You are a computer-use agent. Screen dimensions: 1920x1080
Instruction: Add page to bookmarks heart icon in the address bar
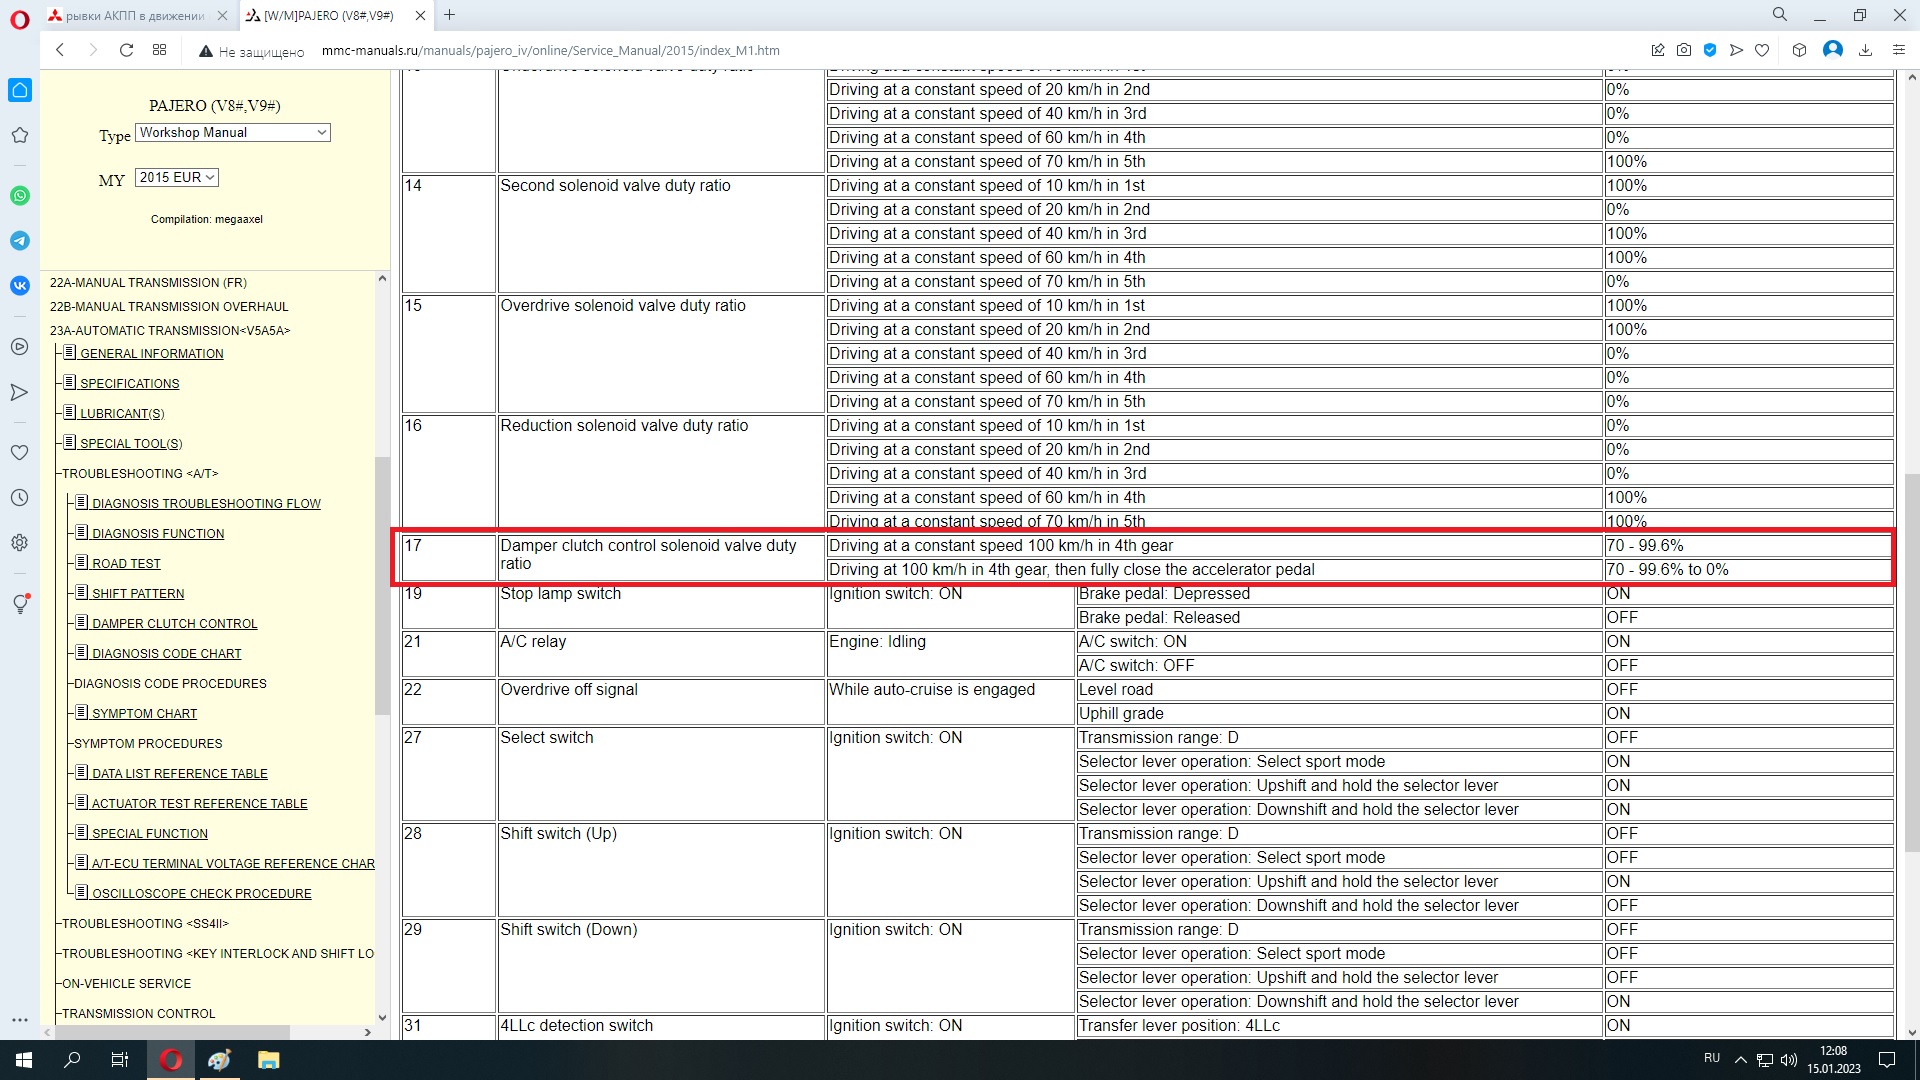[1762, 50]
